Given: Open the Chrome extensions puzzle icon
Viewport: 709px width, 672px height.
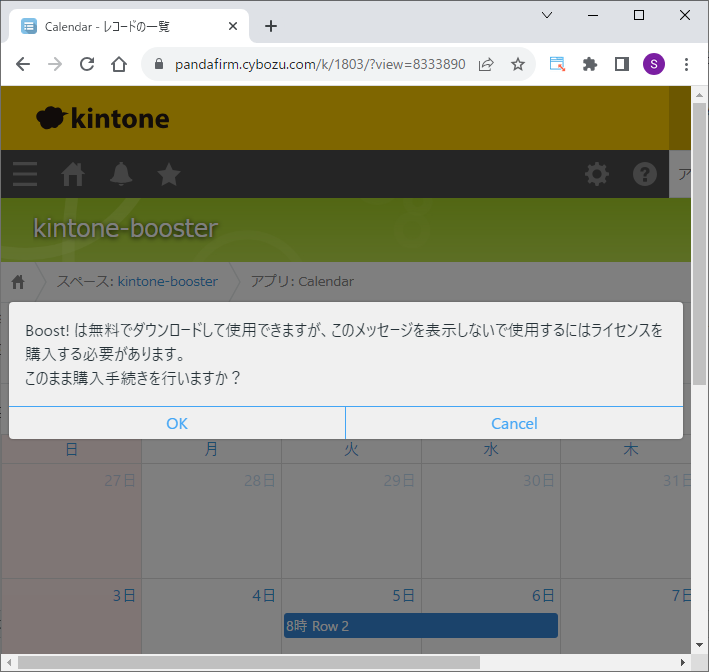Looking at the screenshot, I should click(590, 64).
